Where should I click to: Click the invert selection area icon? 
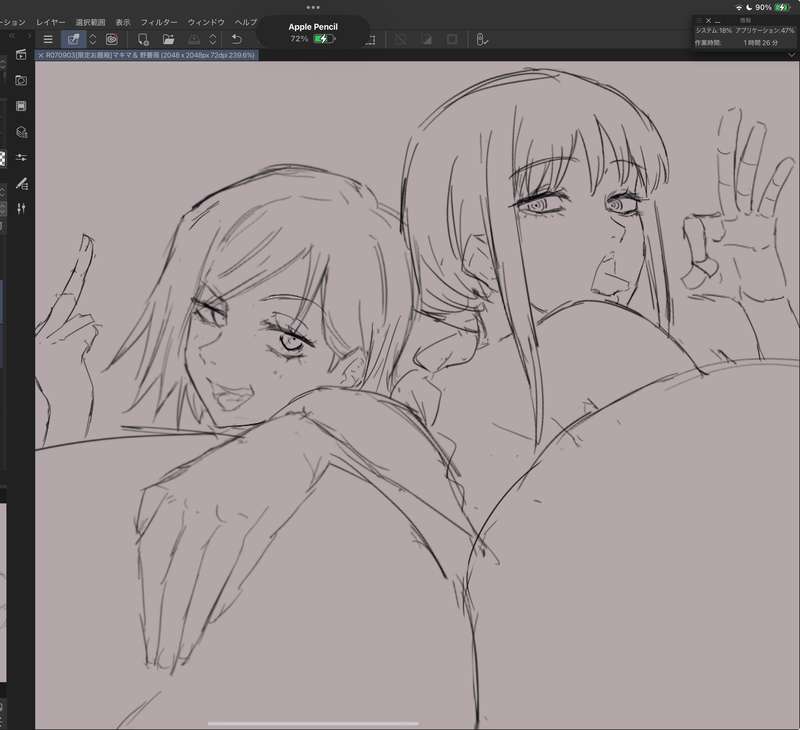click(427, 40)
